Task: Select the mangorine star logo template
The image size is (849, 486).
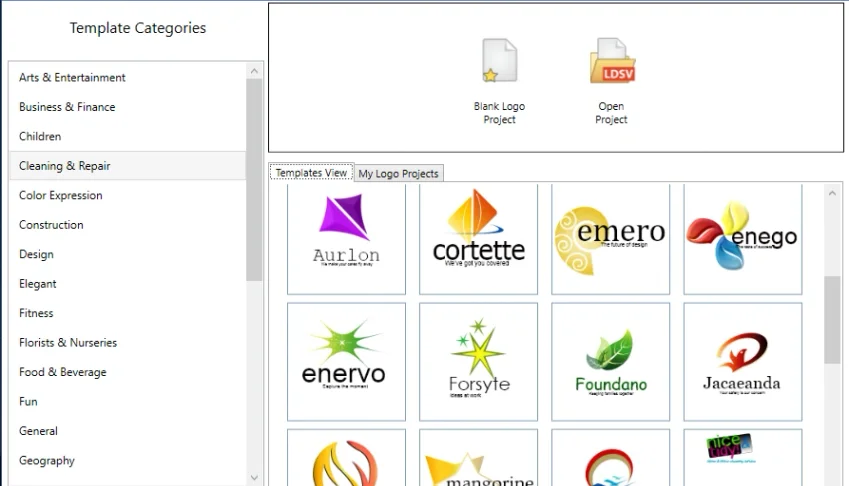Action: tap(479, 458)
